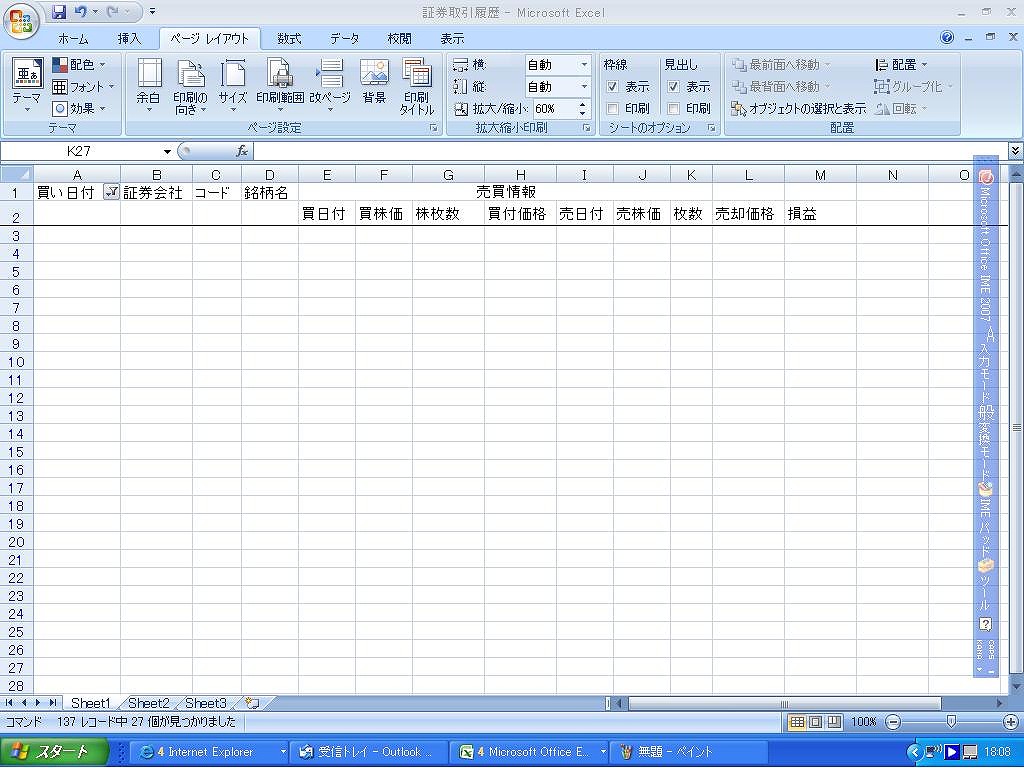Image resolution: width=1024 pixels, height=768 pixels.
Task: Open filter dropdown in 買い日付 cell
Action: tap(111, 193)
